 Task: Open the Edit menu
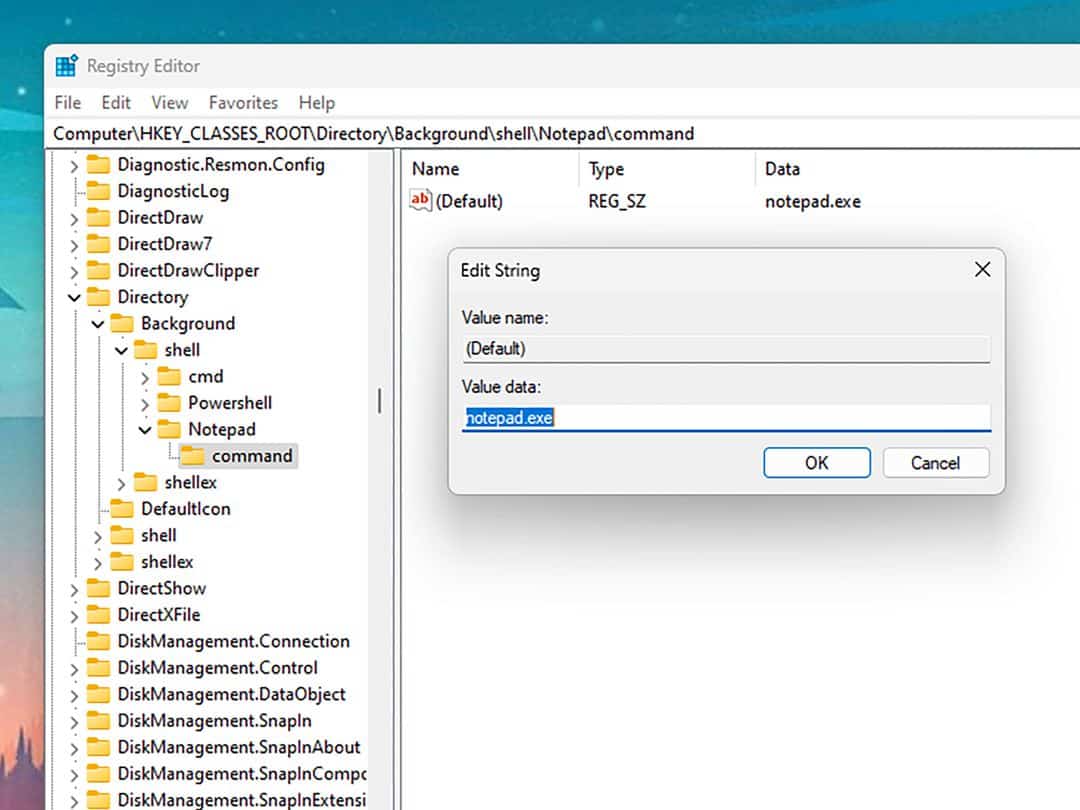coord(116,103)
